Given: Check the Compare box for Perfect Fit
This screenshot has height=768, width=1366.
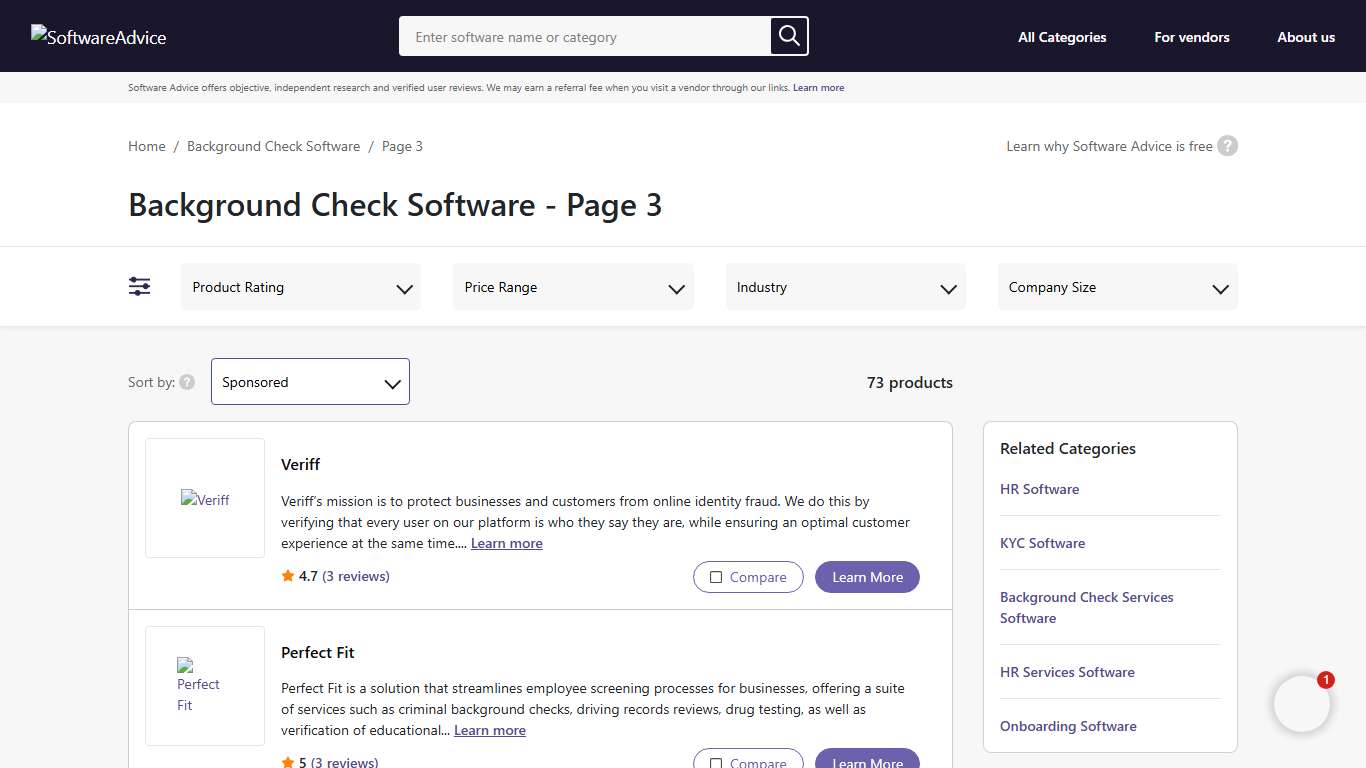Looking at the screenshot, I should [716, 762].
